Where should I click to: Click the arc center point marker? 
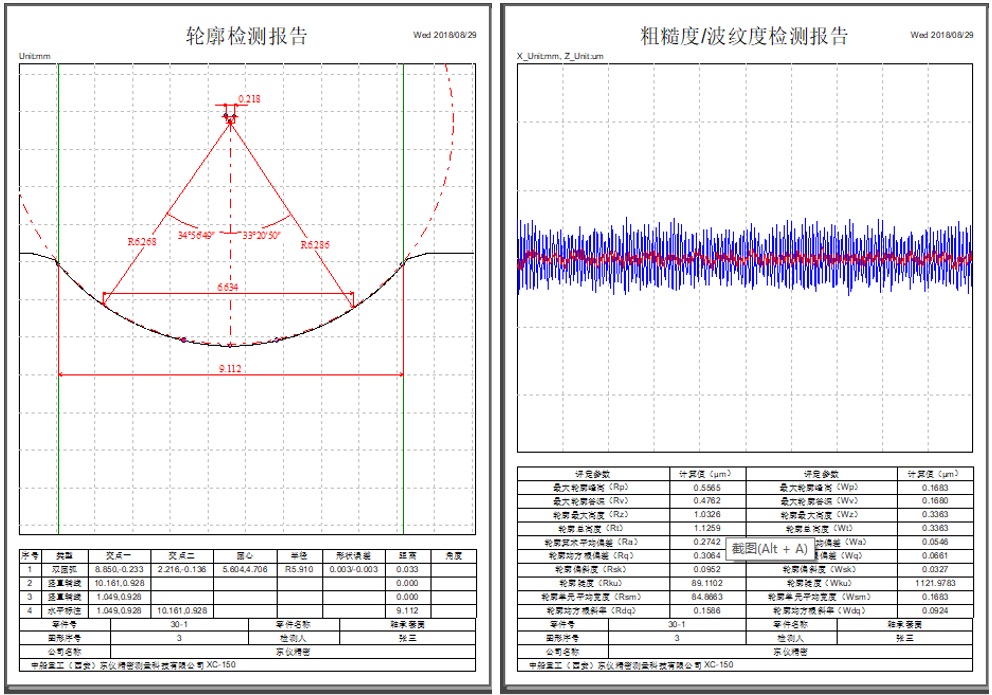pyautogui.click(x=231, y=119)
